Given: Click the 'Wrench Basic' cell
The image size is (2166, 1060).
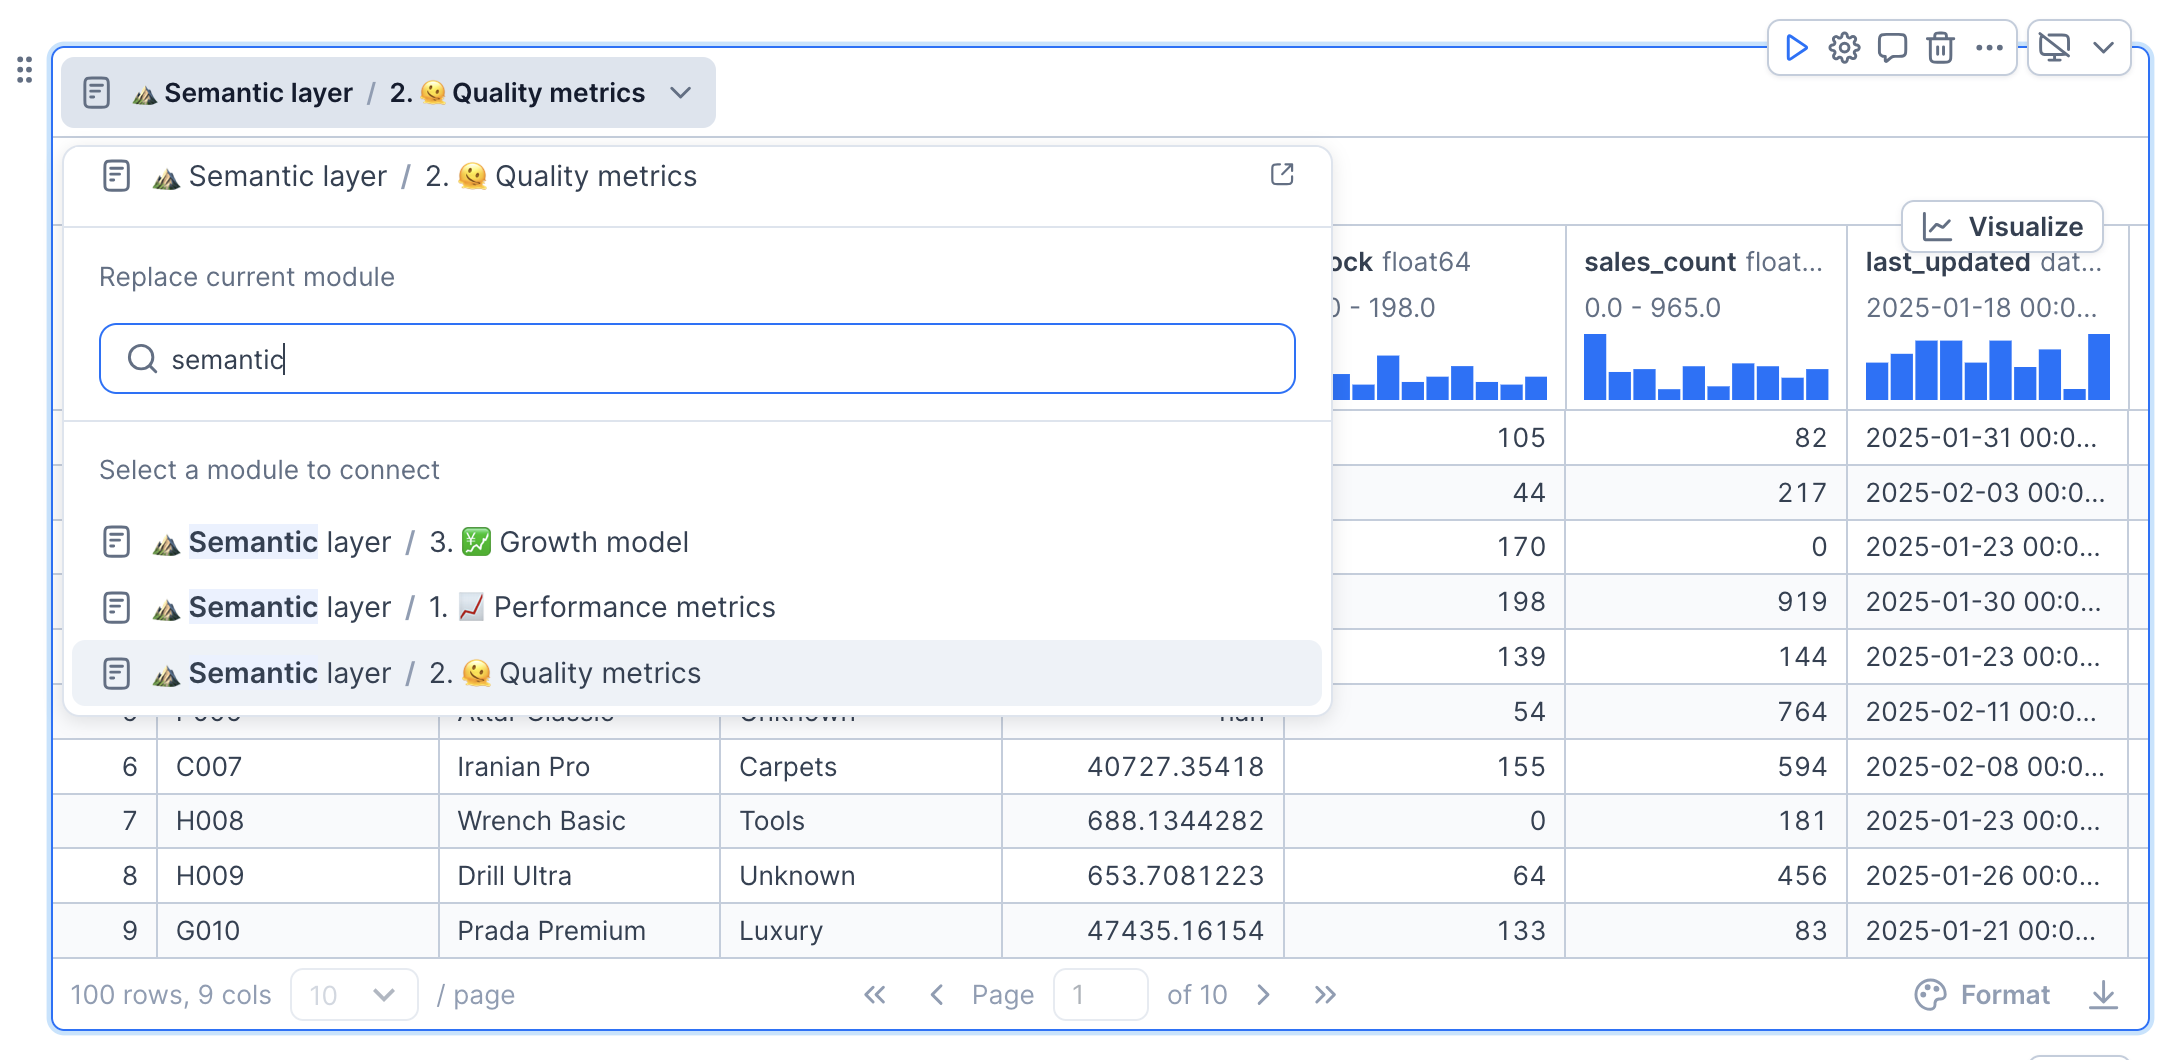Looking at the screenshot, I should pyautogui.click(x=579, y=821).
